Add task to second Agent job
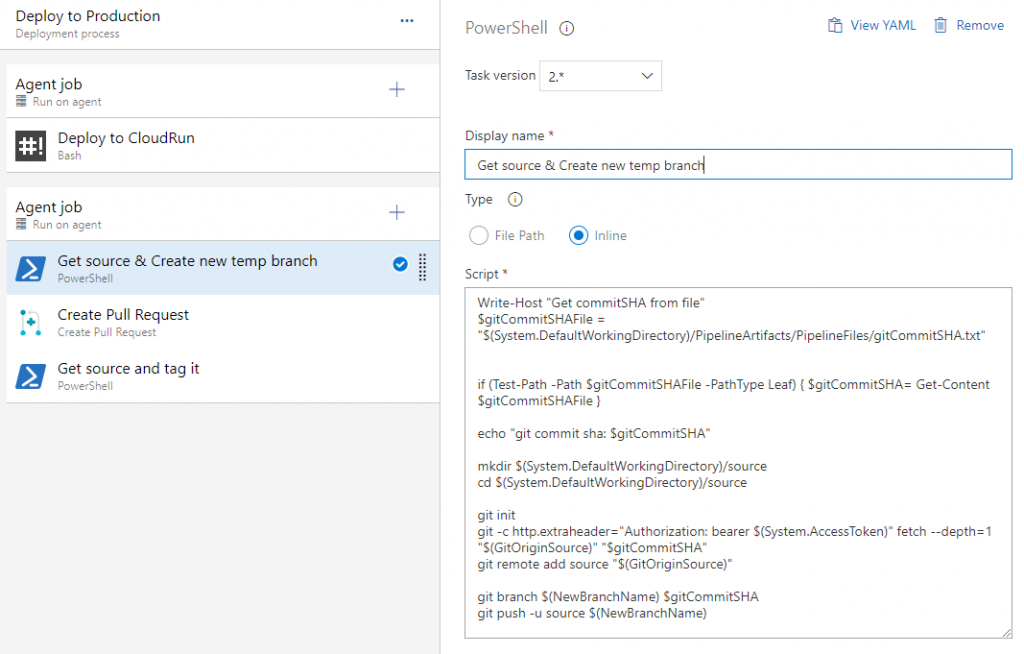Viewport: 1024px width, 654px height. click(x=397, y=212)
